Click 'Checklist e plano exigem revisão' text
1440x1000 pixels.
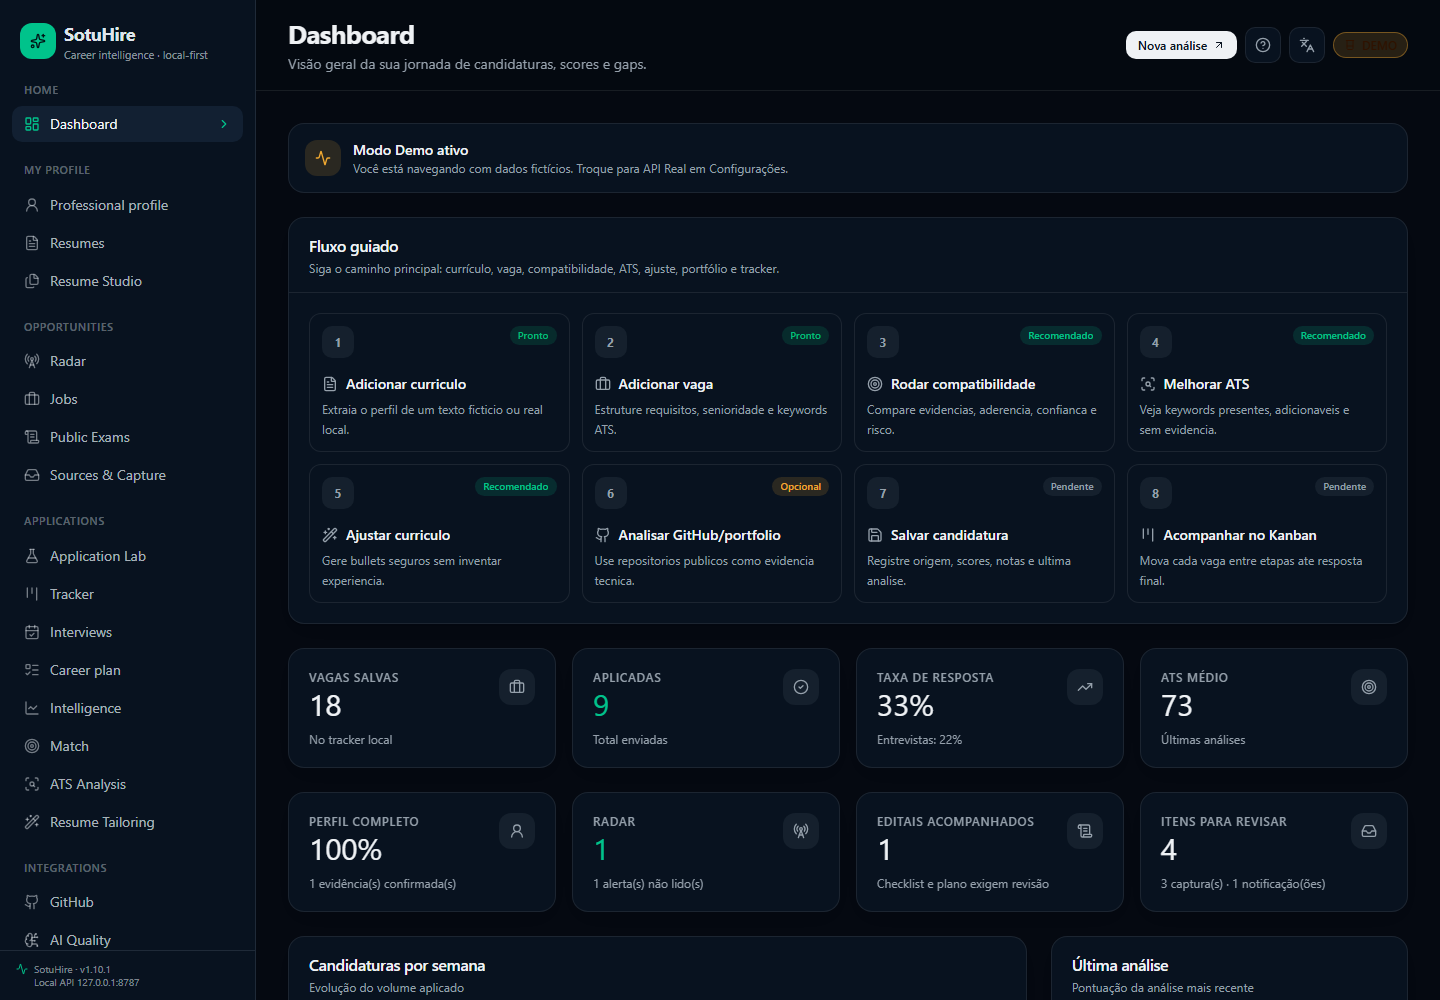(963, 884)
